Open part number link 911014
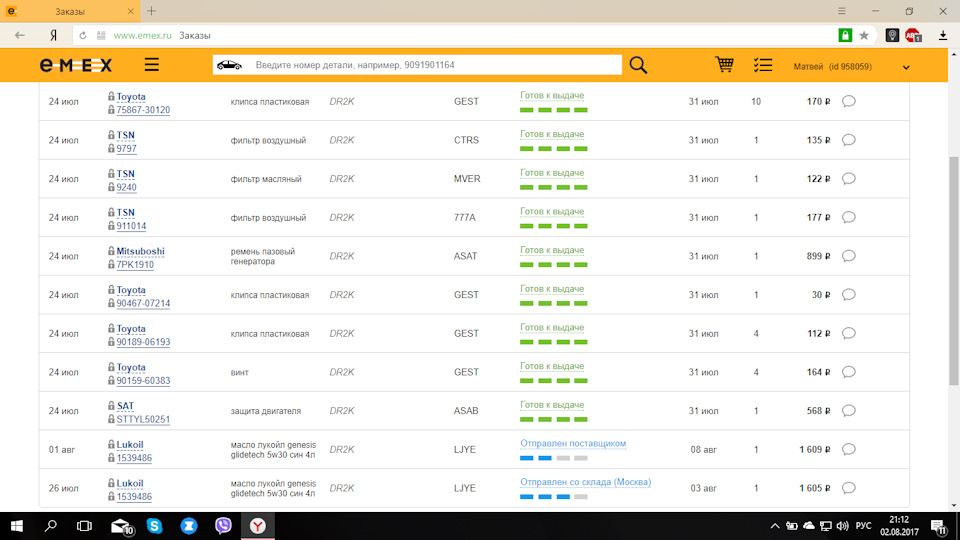Screen dimensions: 960x540 (x=131, y=227)
